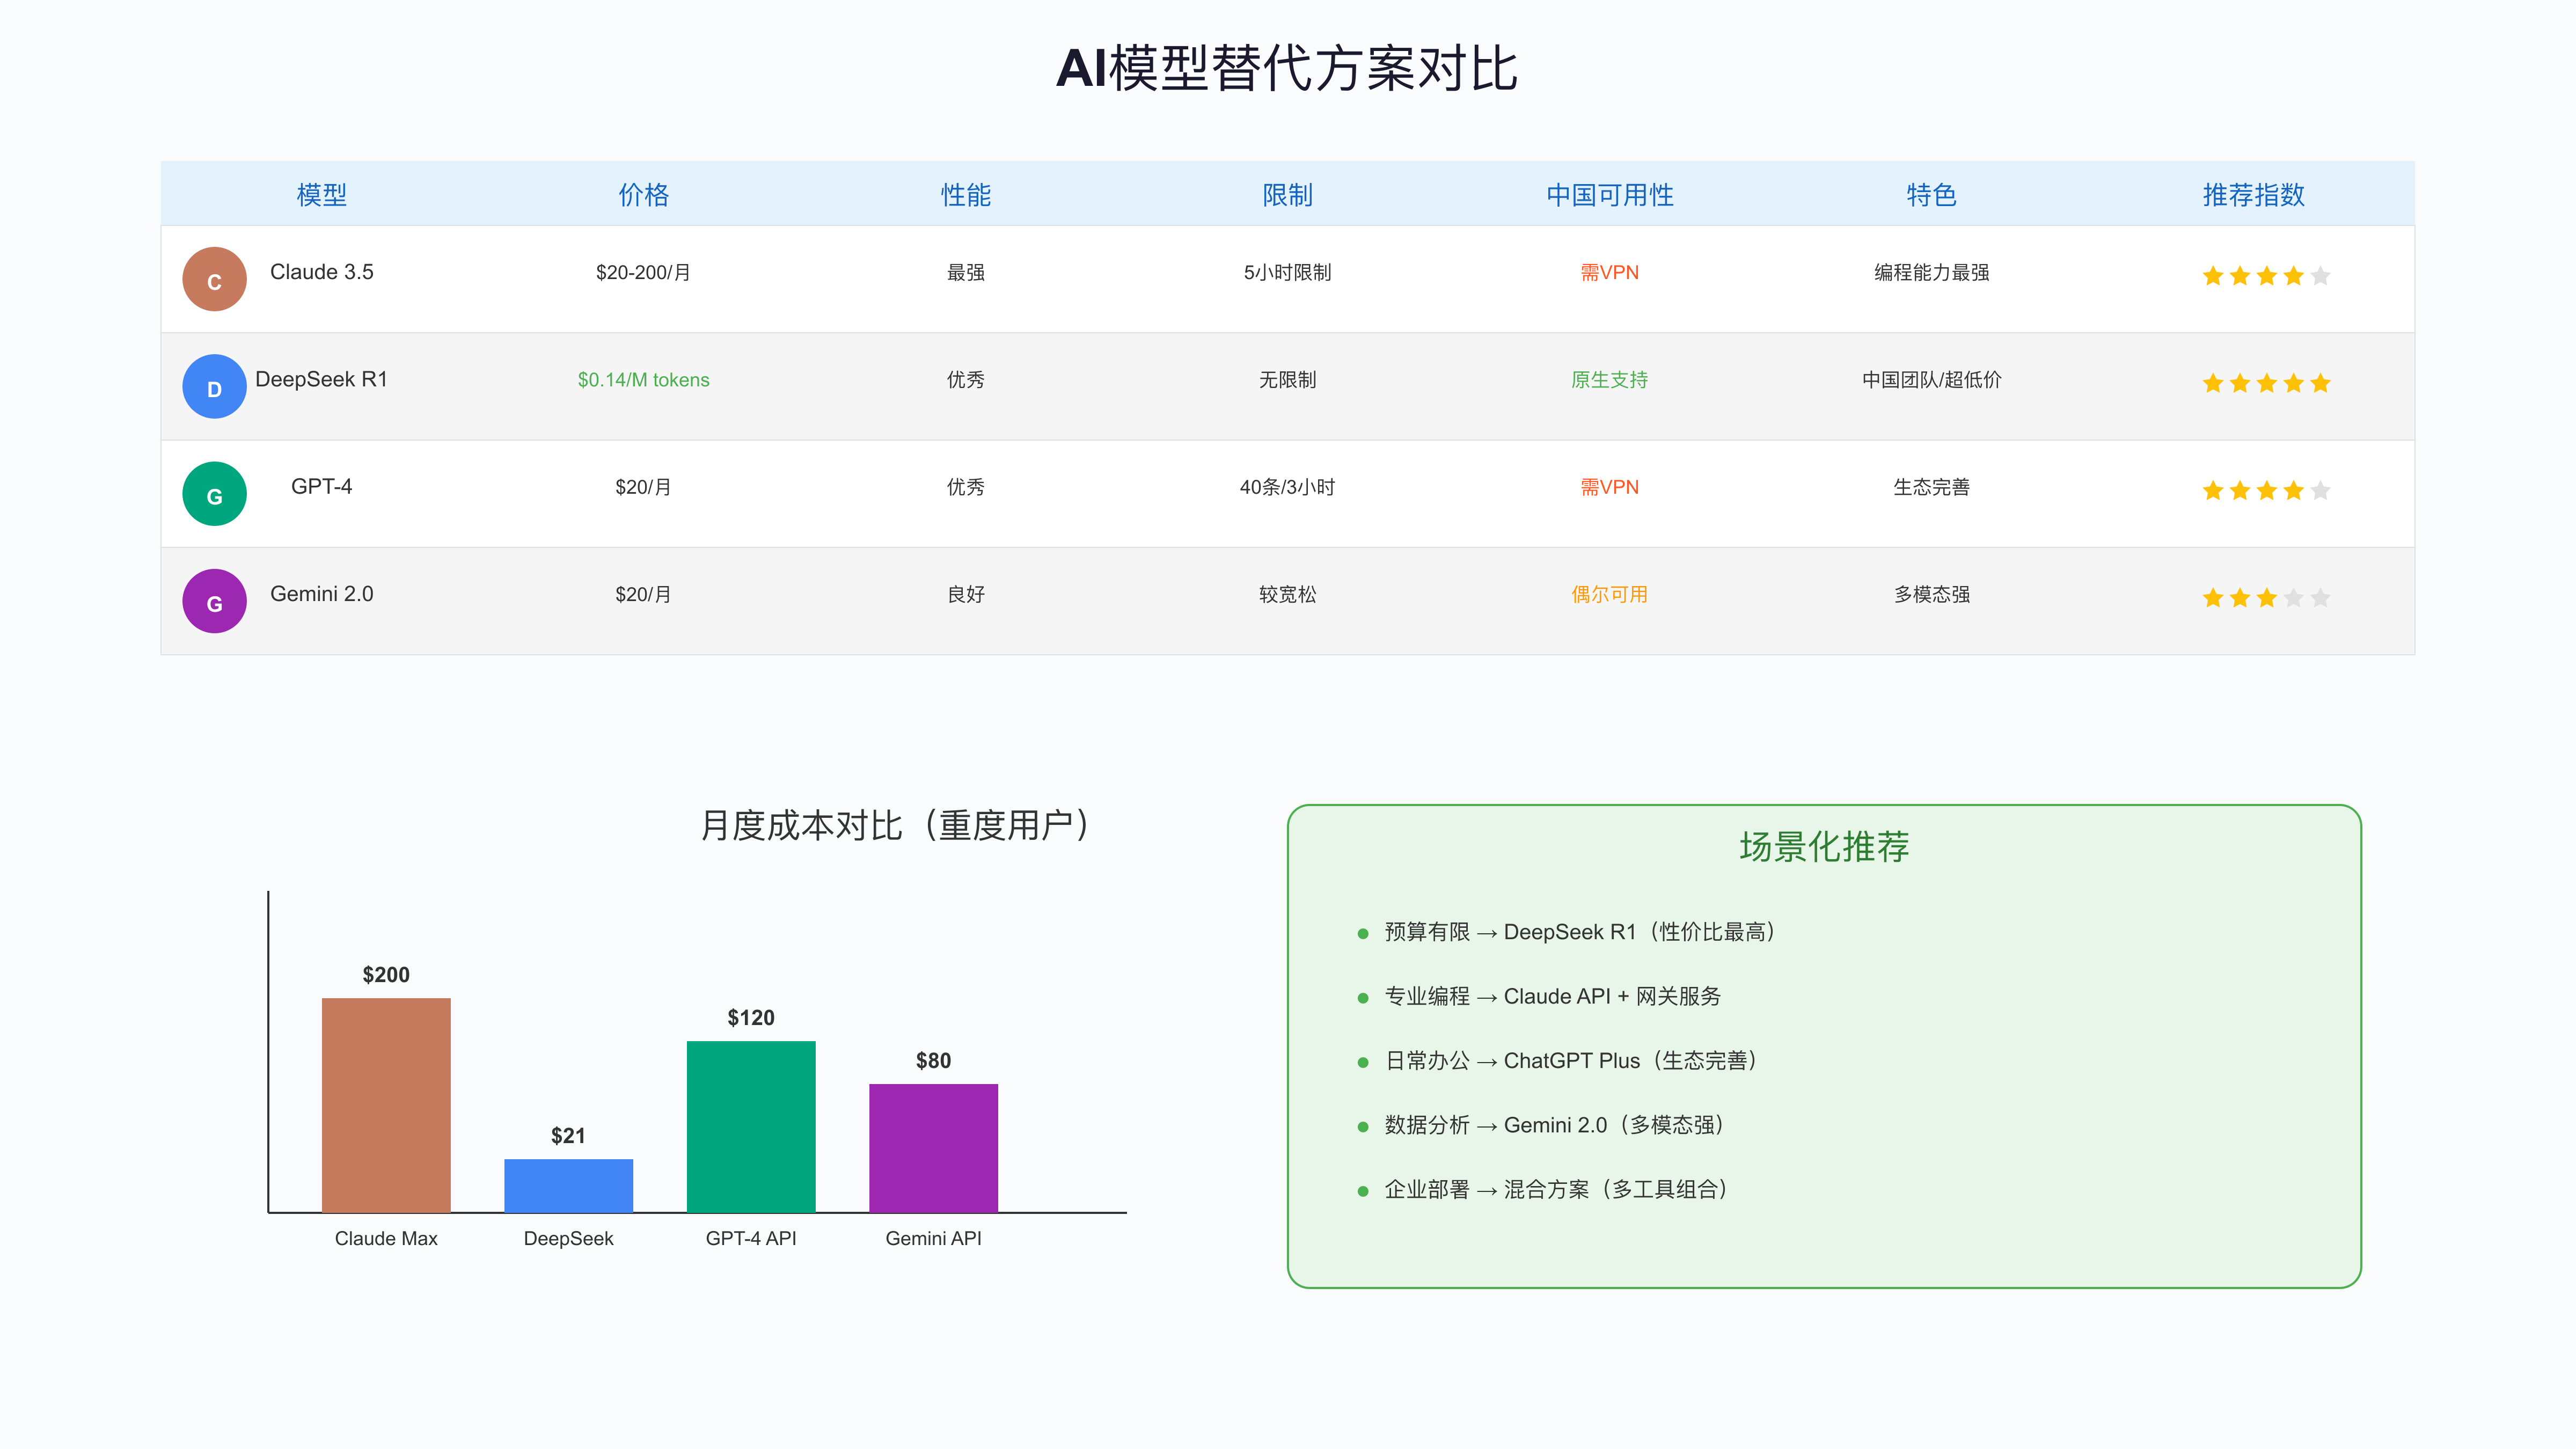Click the 生态完善 feature cell in GPT-4 row
Image resolution: width=2576 pixels, height=1449 pixels.
coord(1932,487)
